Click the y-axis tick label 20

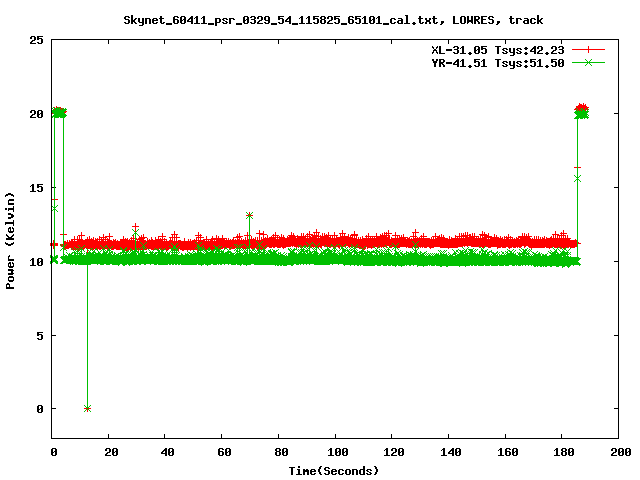36,114
